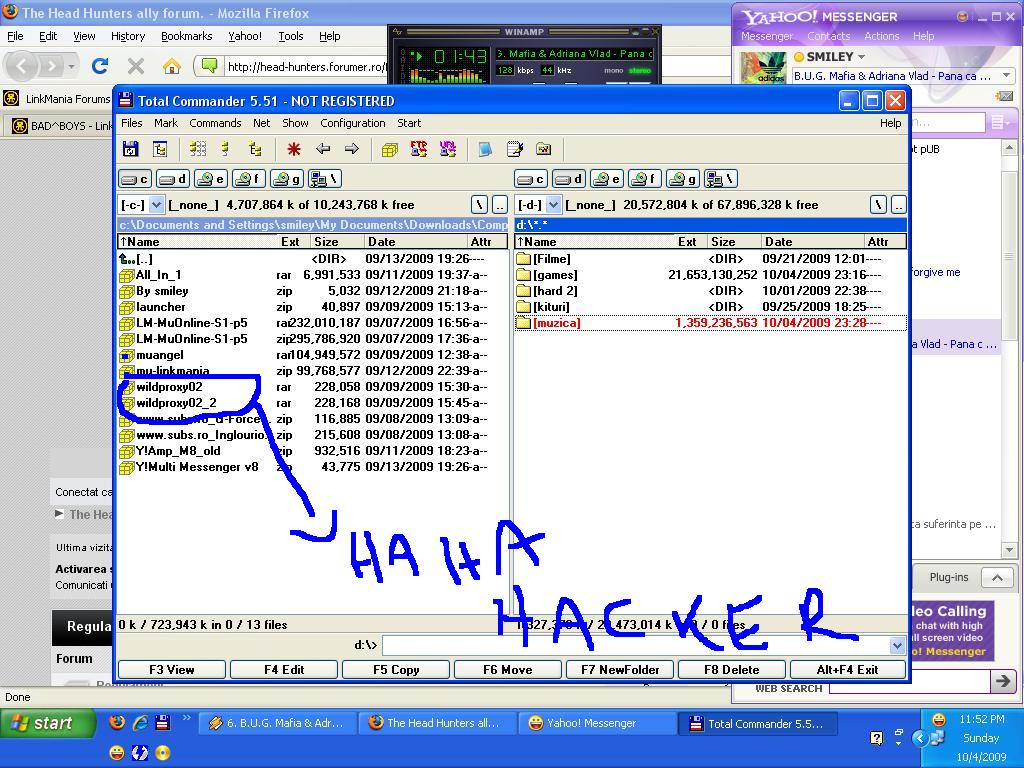Screen dimensions: 1024x768
Task: Click the yellow Pack files icon
Action: coord(390,150)
